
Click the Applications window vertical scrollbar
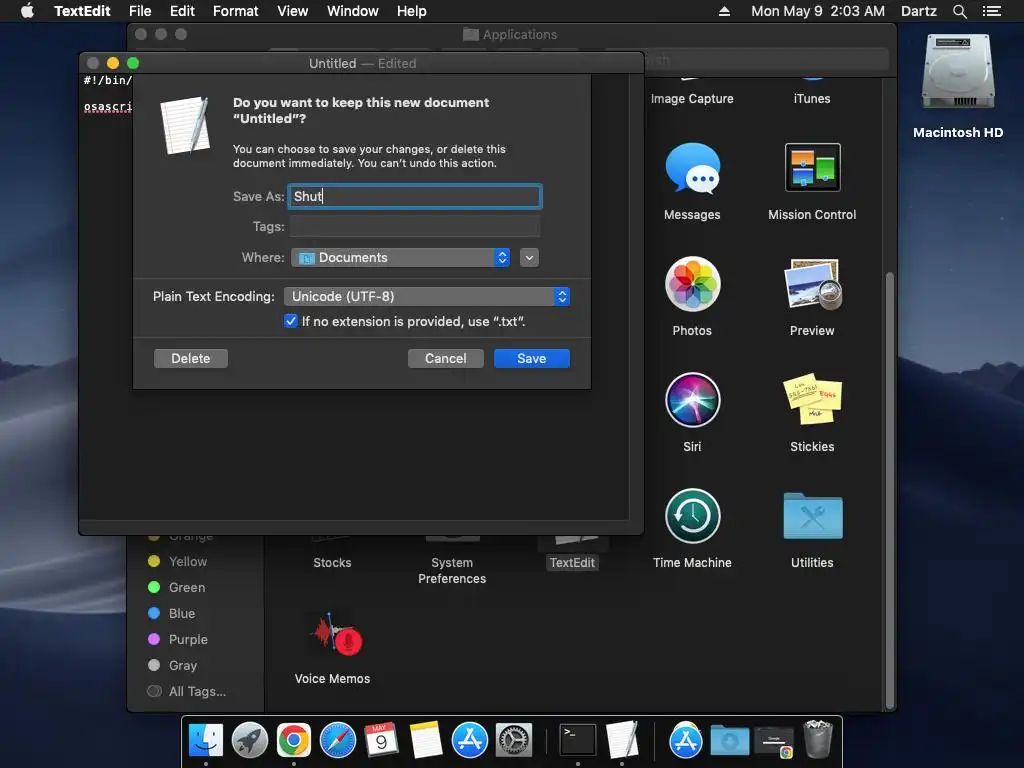click(889, 490)
